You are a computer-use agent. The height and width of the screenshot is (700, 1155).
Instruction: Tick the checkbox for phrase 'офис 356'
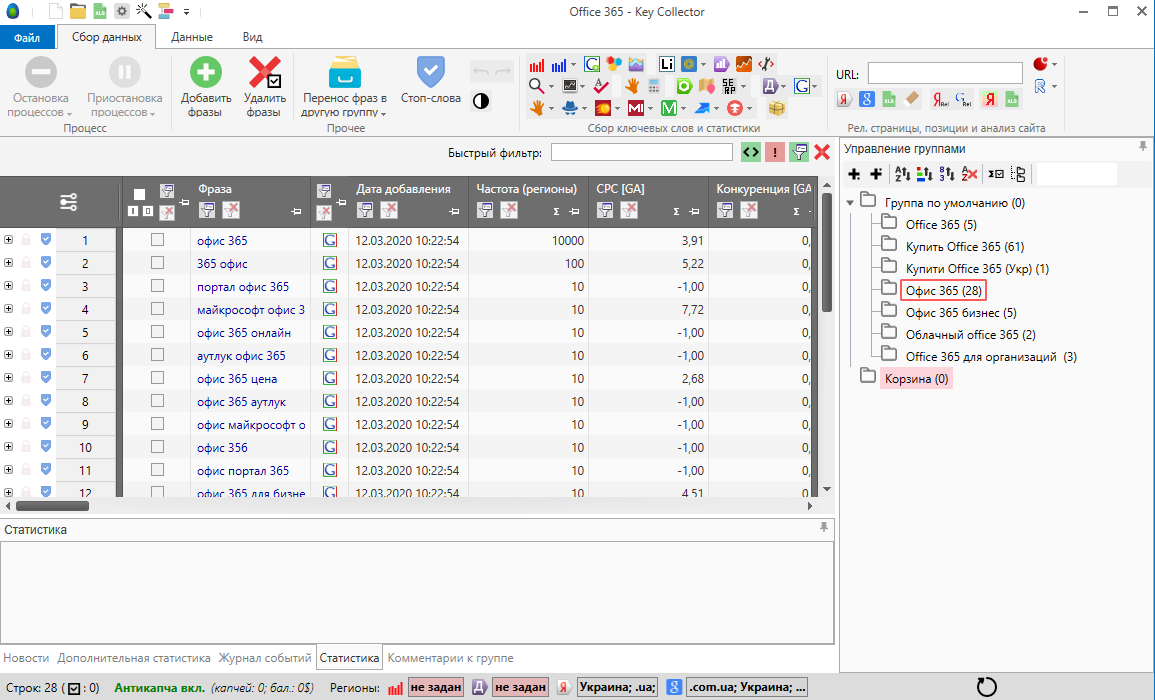click(x=157, y=447)
